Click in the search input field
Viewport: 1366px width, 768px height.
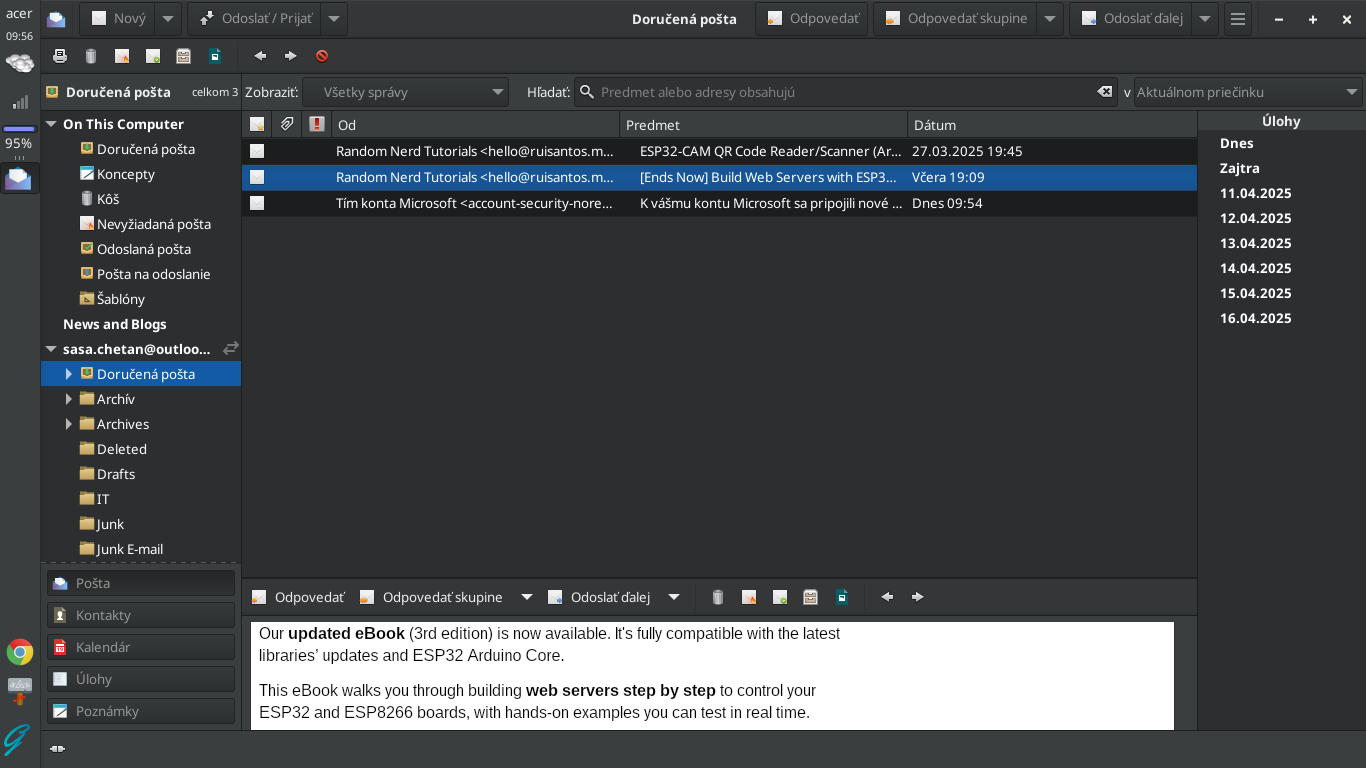pyautogui.click(x=845, y=92)
